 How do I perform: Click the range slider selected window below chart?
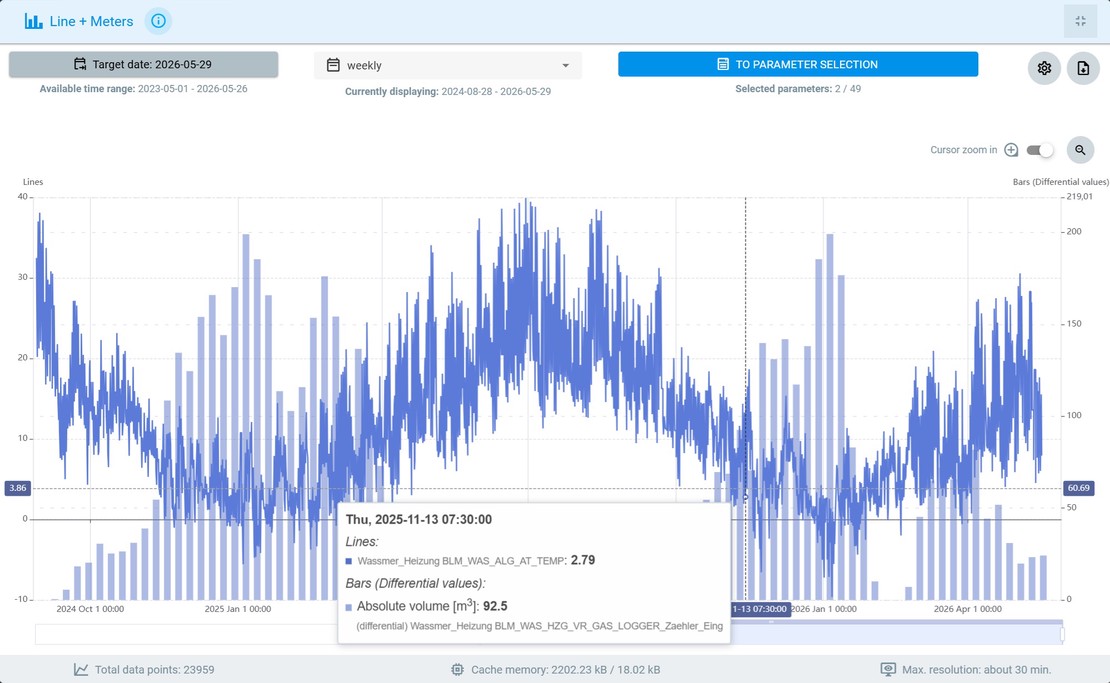coord(896,634)
